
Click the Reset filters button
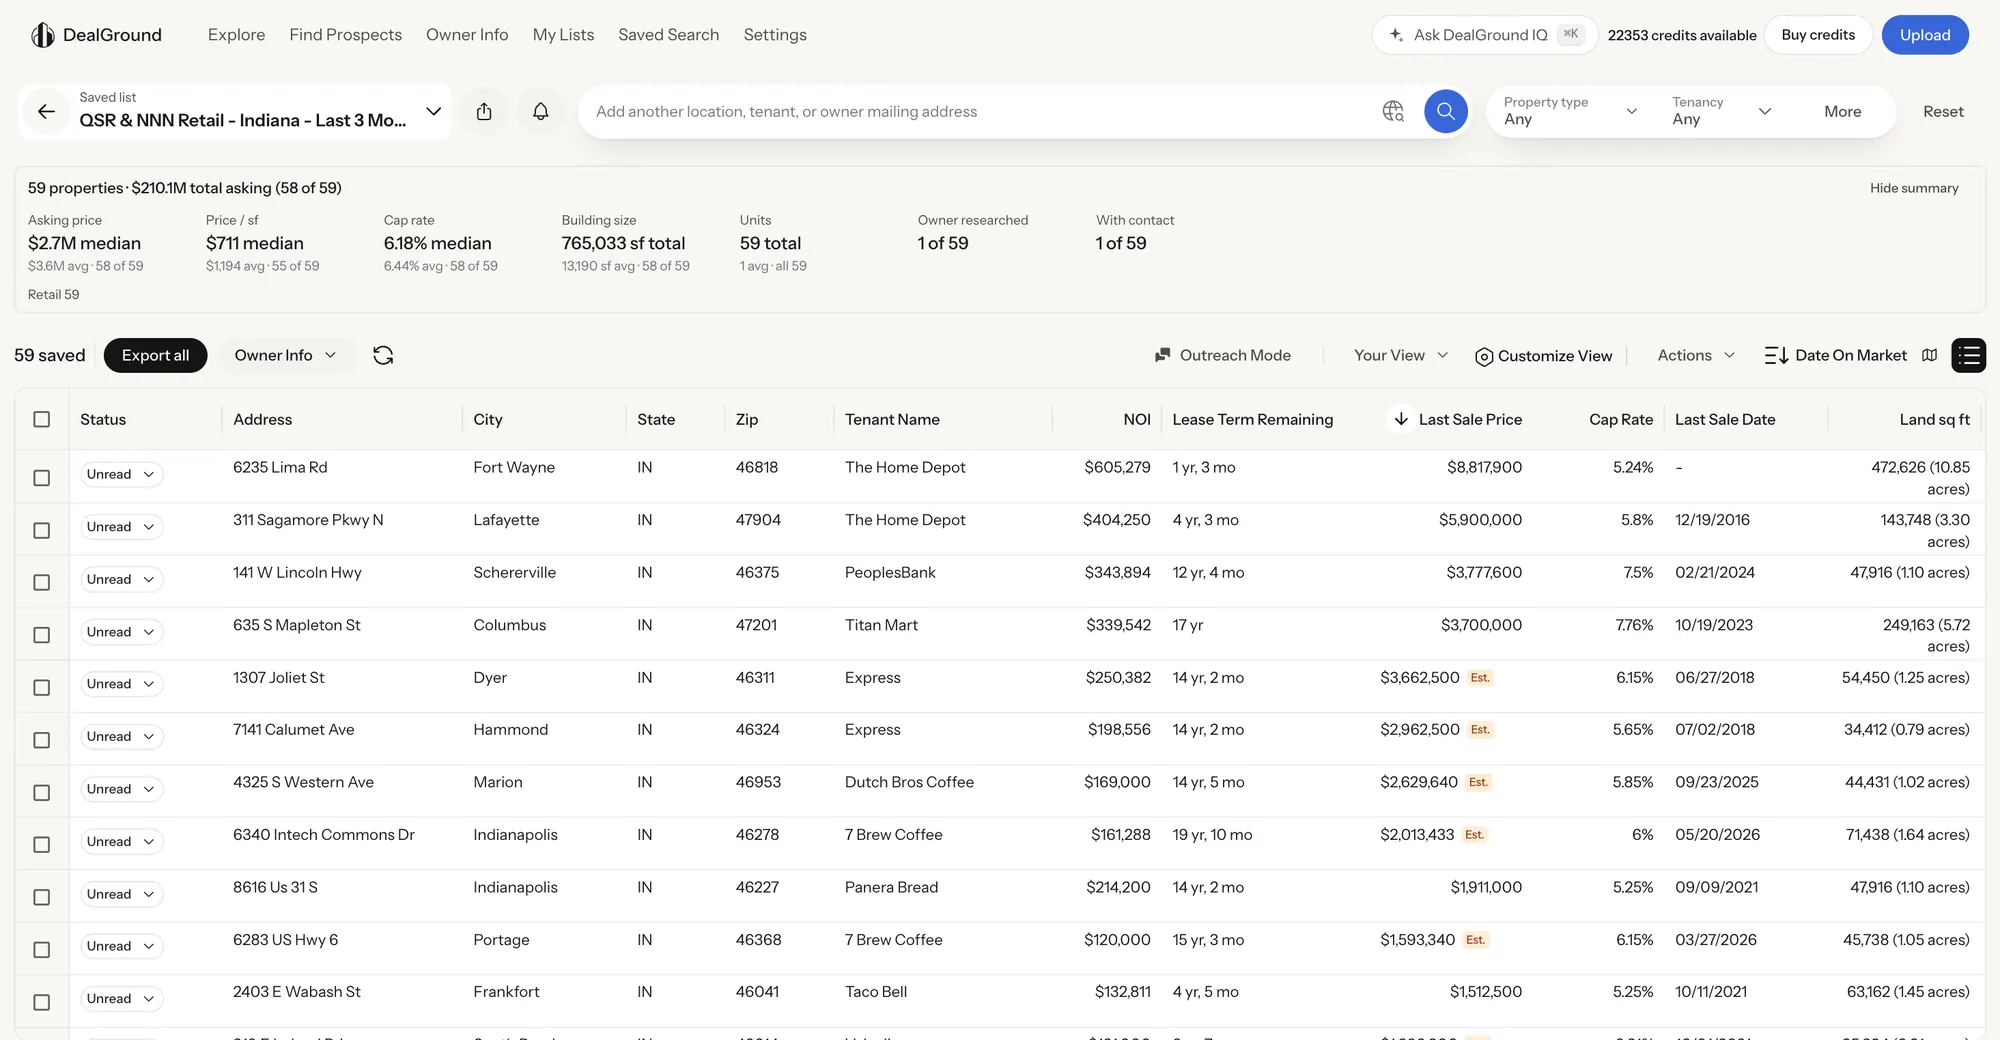coord(1943,111)
